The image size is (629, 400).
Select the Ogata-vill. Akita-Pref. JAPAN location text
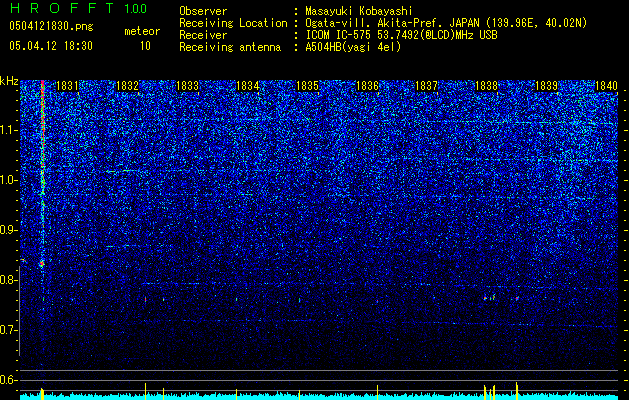click(446, 23)
